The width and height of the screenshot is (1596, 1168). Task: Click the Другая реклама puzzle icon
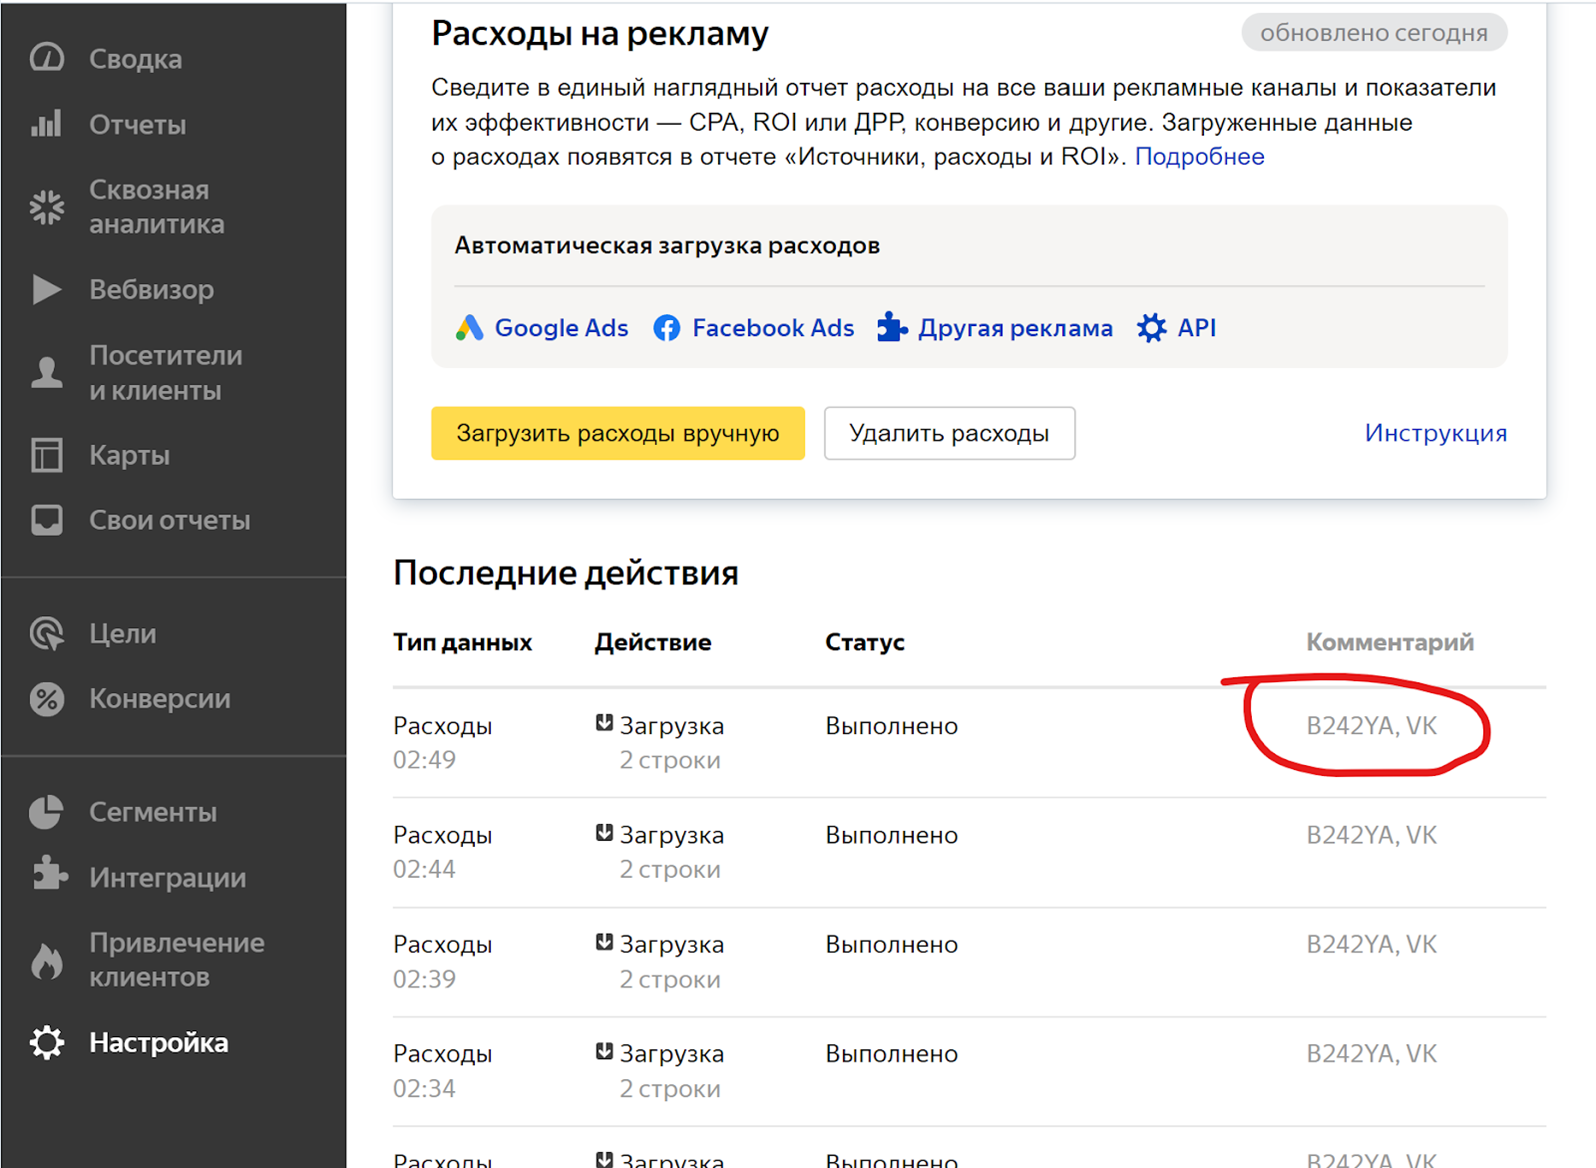892,326
